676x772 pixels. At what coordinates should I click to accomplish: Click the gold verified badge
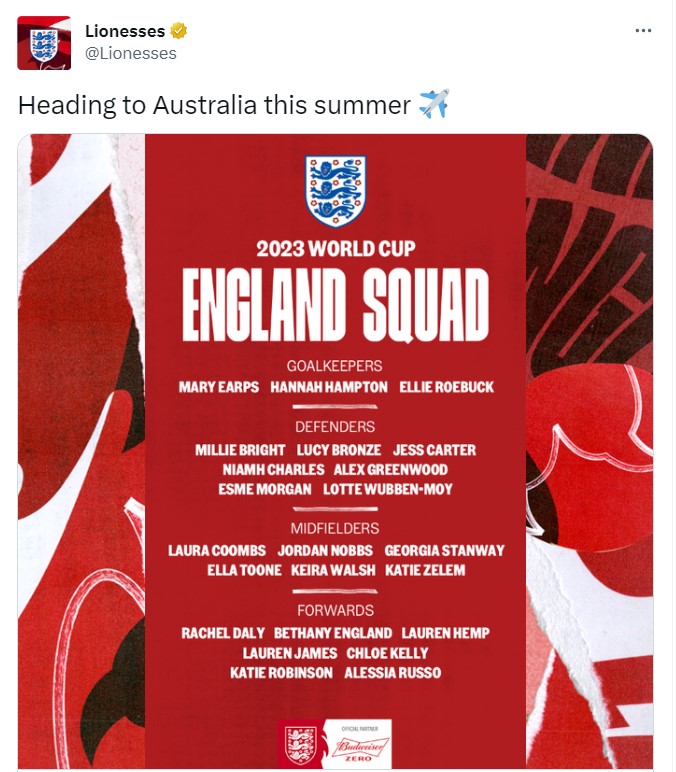[178, 31]
